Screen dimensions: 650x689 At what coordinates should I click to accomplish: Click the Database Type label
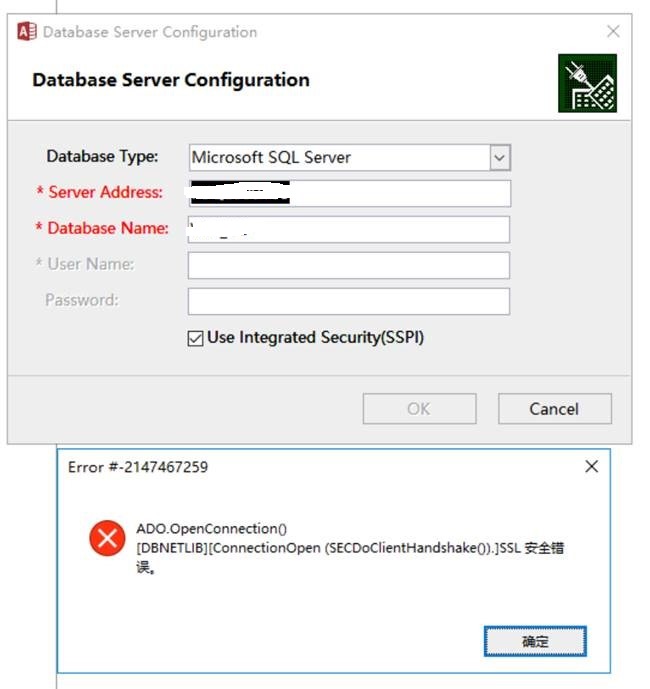(x=102, y=156)
